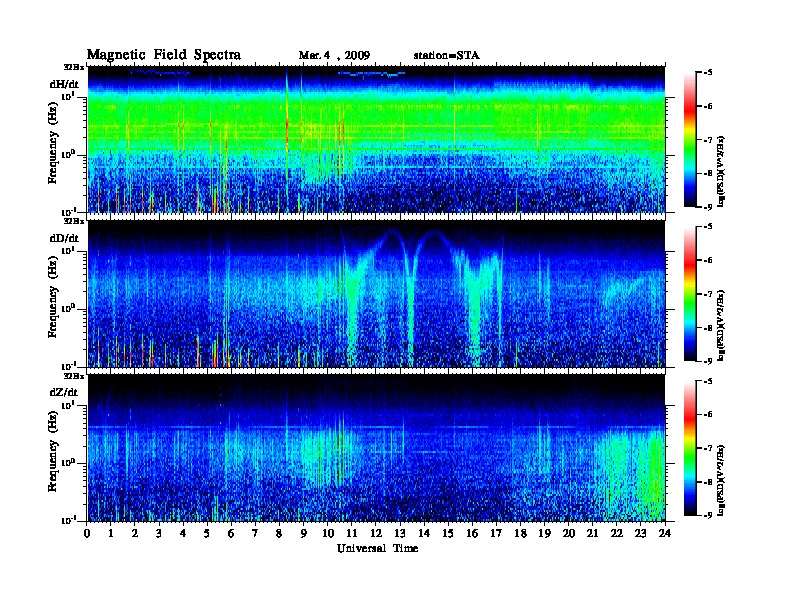This screenshot has width=792, height=612.
Task: Click the "1" hour tick label
Action: click(111, 533)
